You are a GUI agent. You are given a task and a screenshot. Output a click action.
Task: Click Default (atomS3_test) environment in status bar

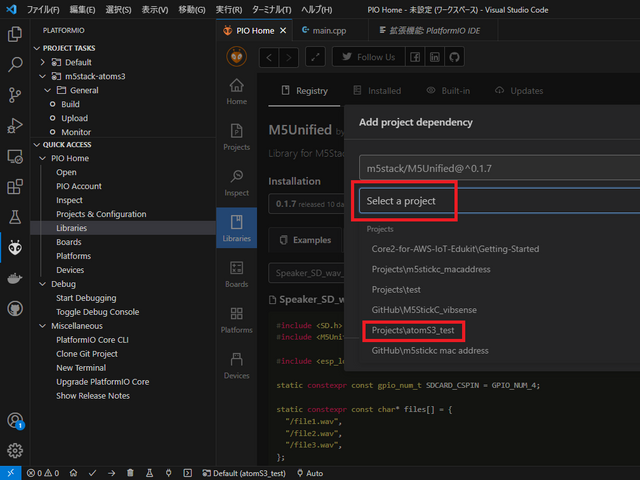coord(244,473)
